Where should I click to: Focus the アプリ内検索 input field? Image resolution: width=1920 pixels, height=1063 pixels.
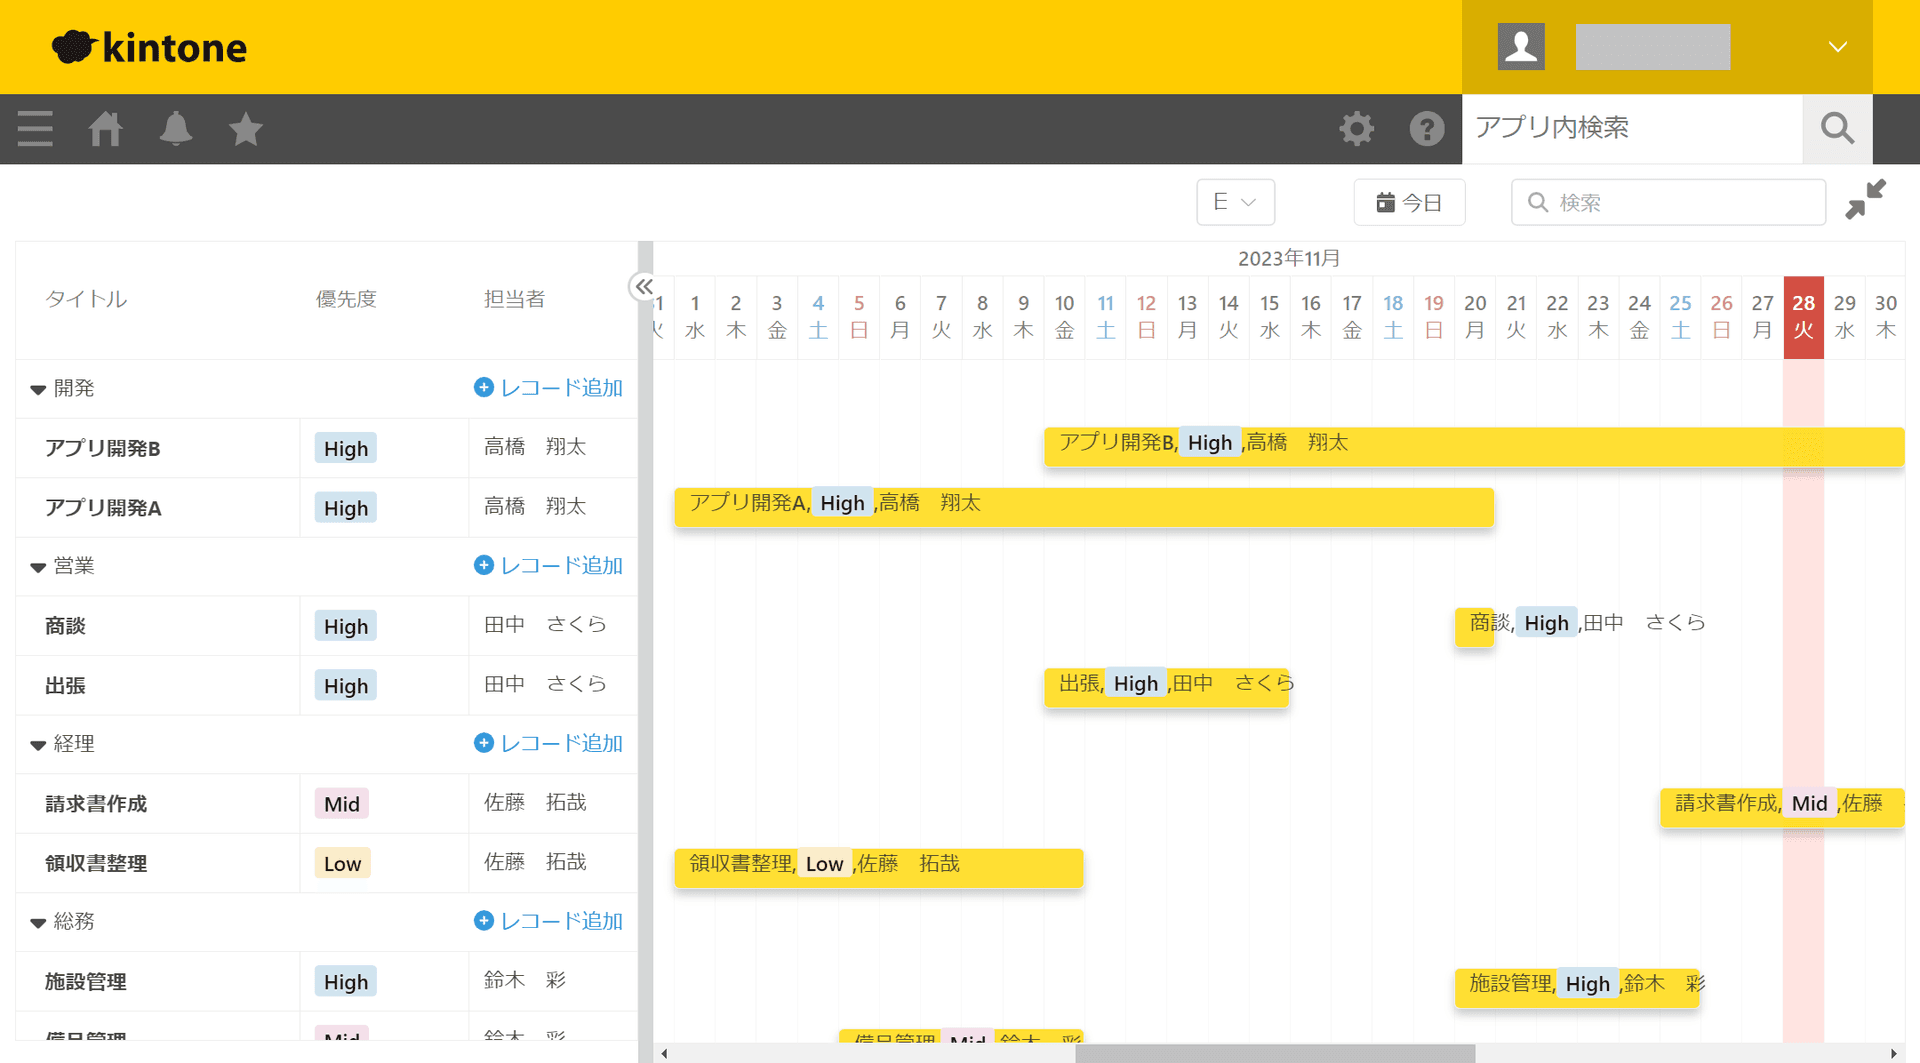point(1632,128)
